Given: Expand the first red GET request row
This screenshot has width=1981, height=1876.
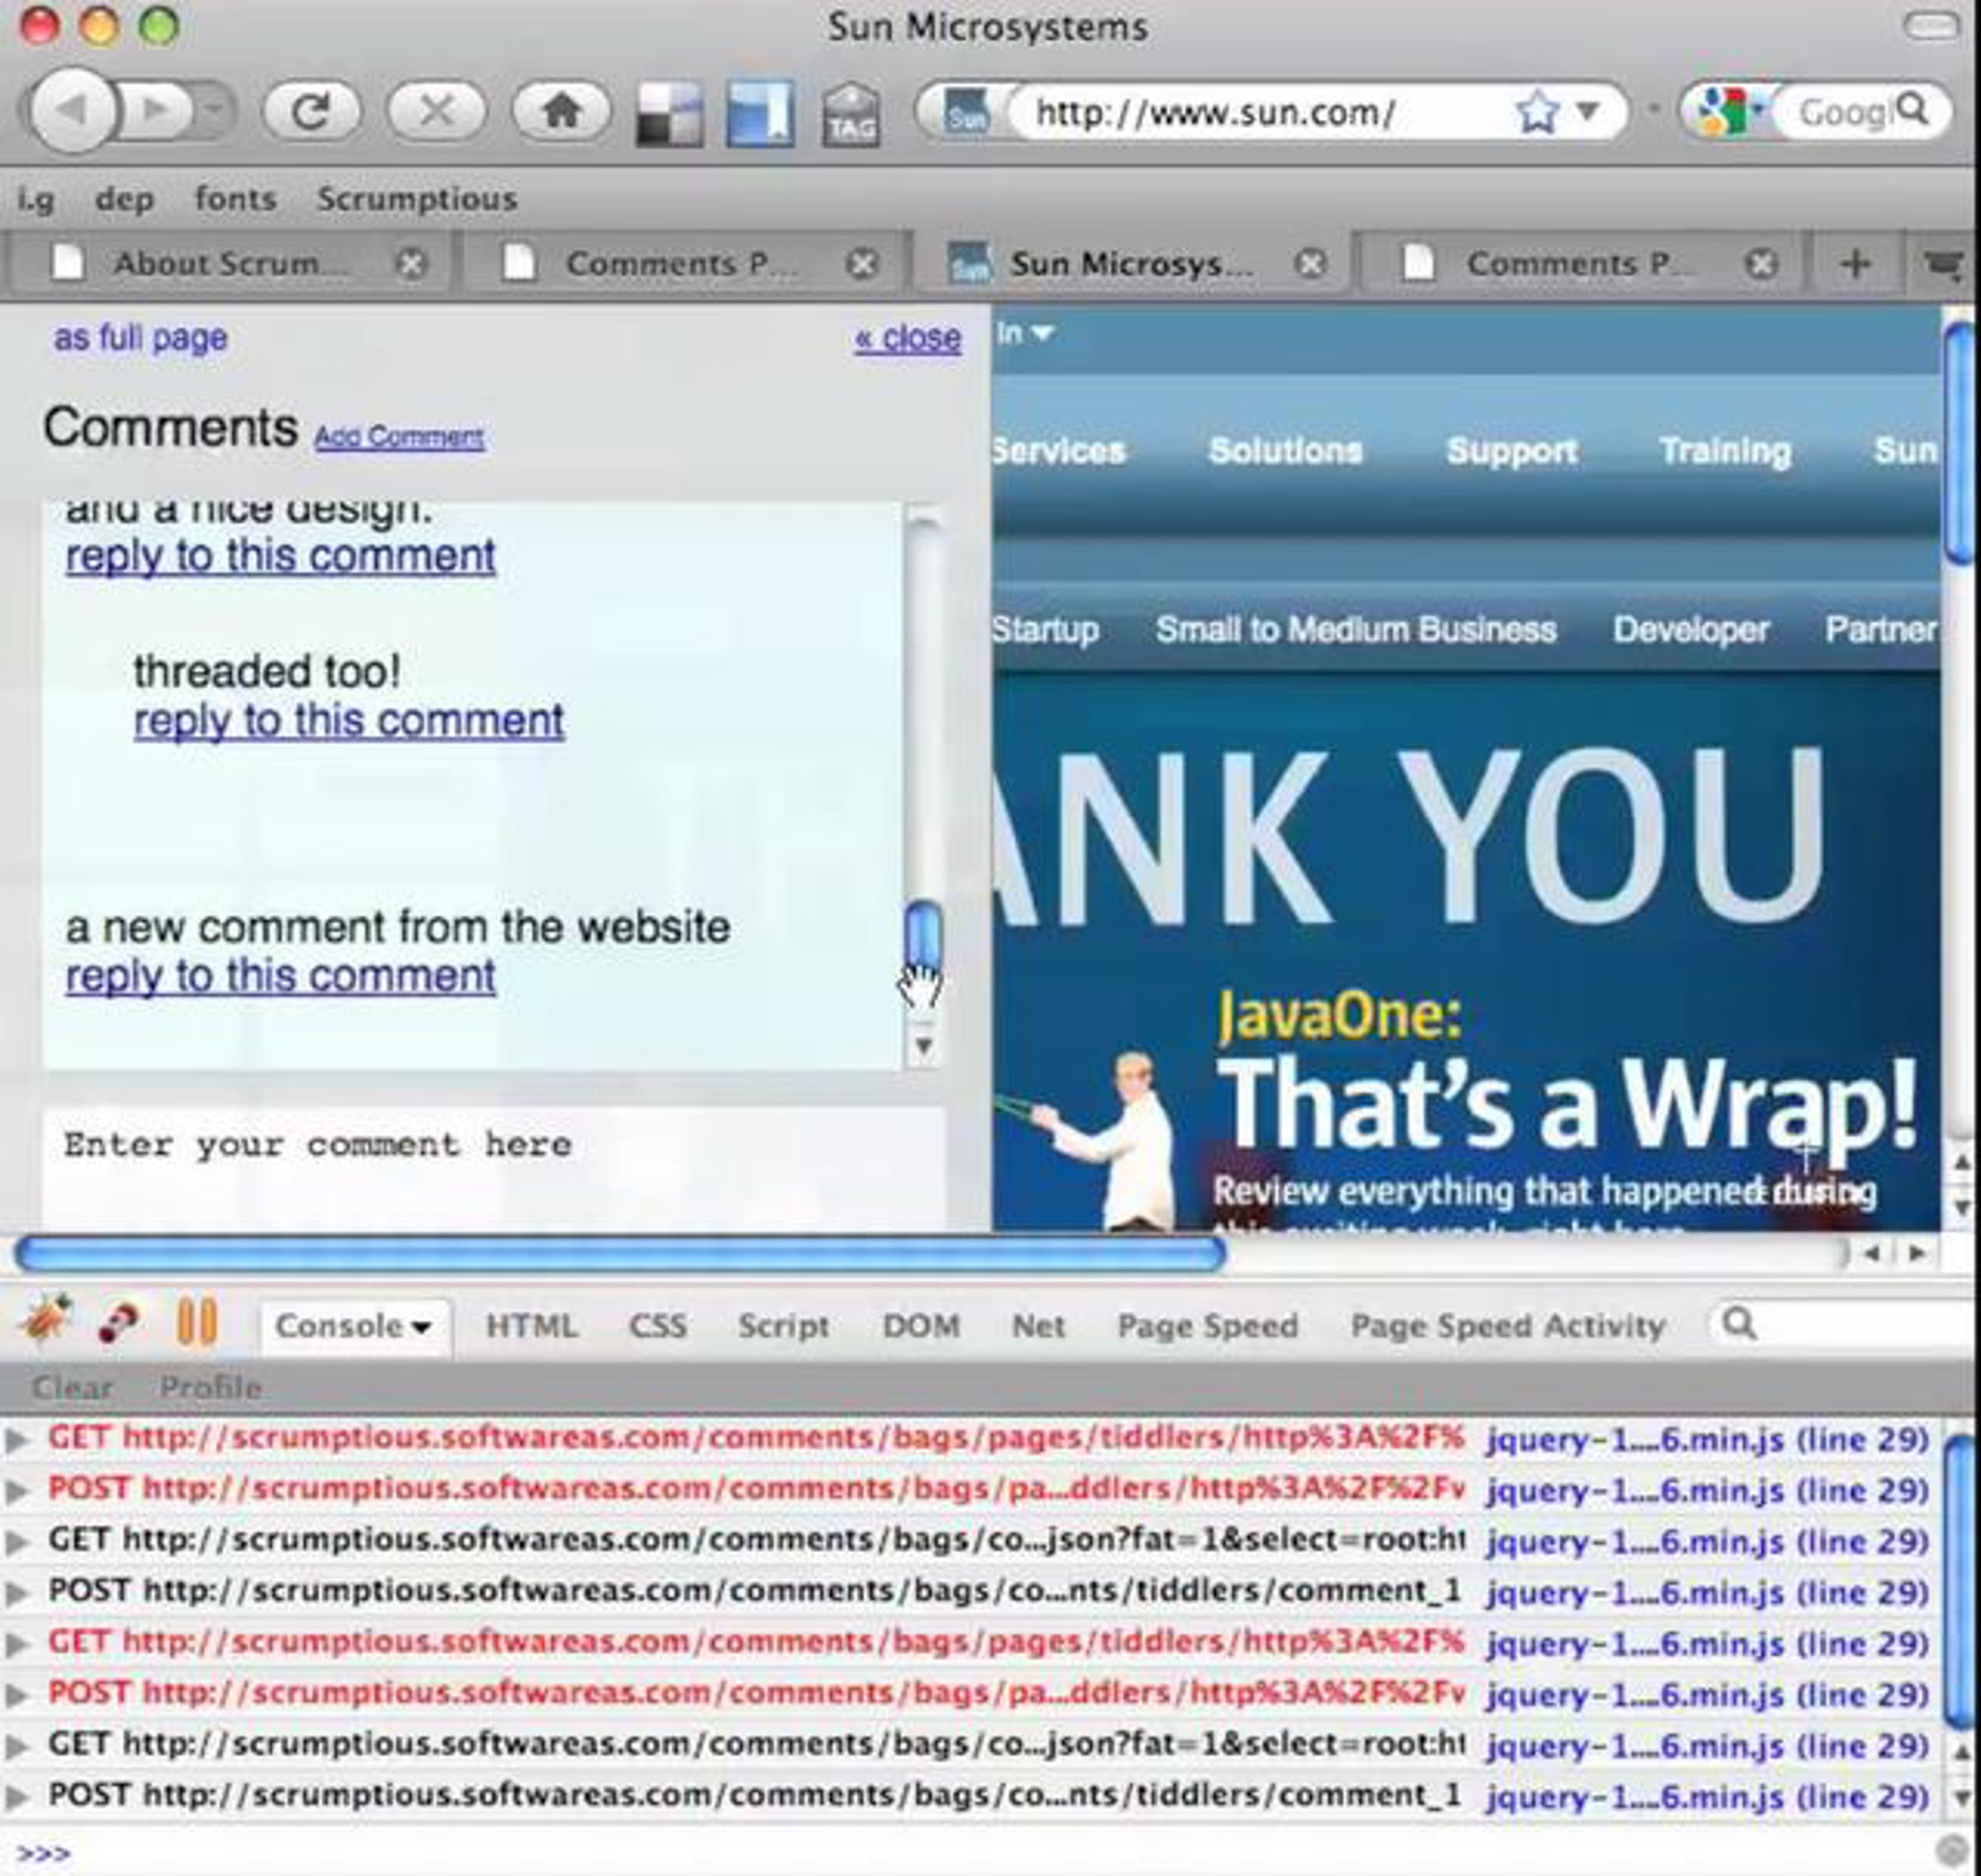Looking at the screenshot, I should pyautogui.click(x=16, y=1440).
